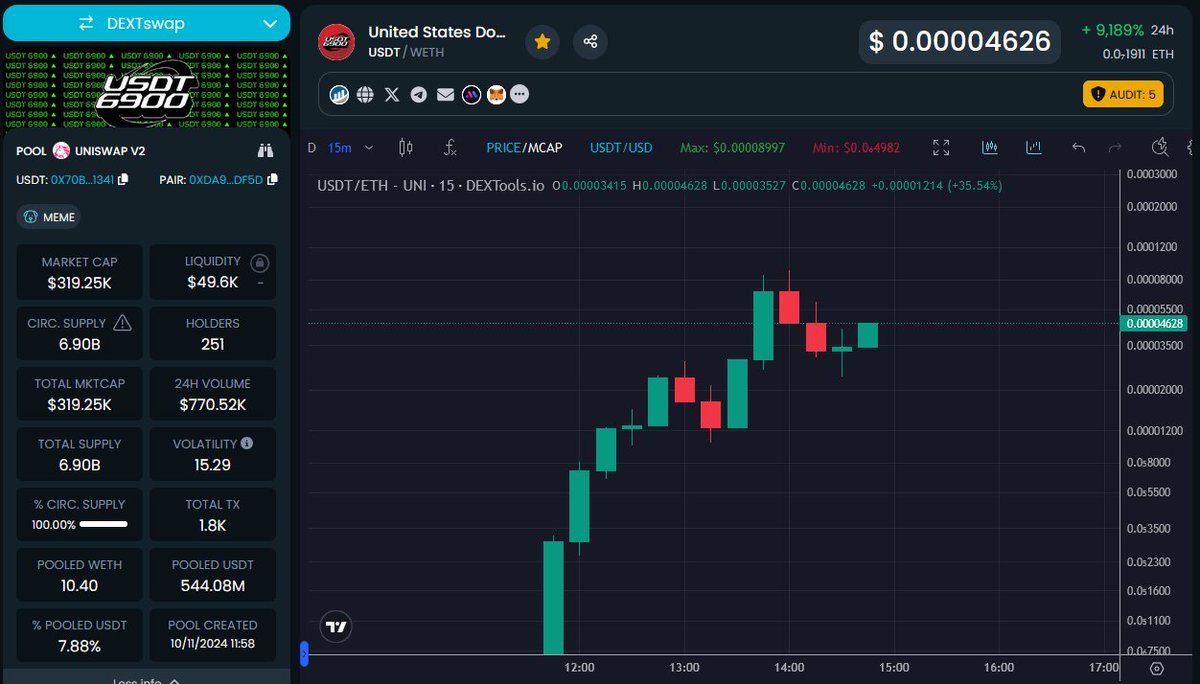Click the MARKET CAP $319.25K card
Screen dimensions: 1200x684
(x=80, y=272)
